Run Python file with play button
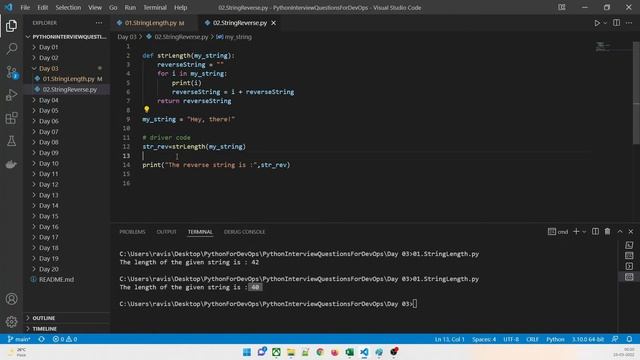 [x=597, y=23]
